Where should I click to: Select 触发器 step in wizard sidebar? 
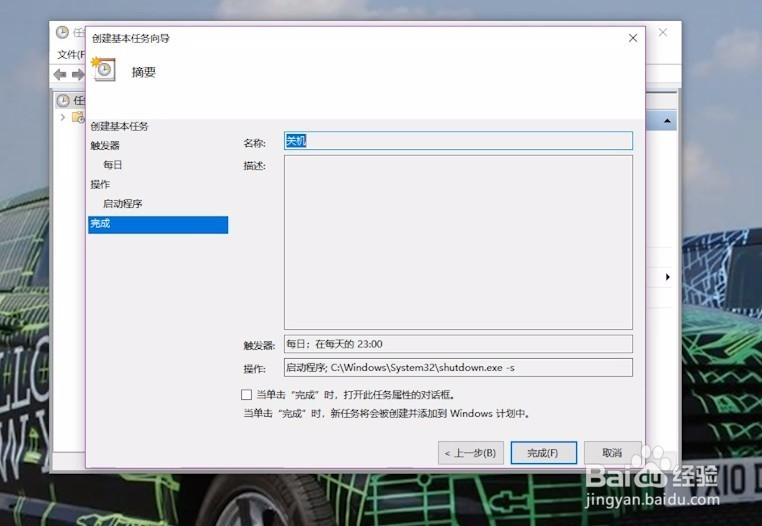click(x=104, y=145)
